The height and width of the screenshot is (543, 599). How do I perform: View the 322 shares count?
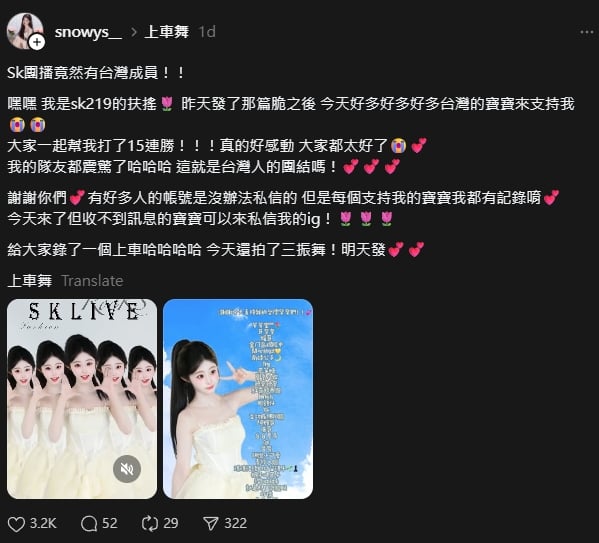(235, 524)
